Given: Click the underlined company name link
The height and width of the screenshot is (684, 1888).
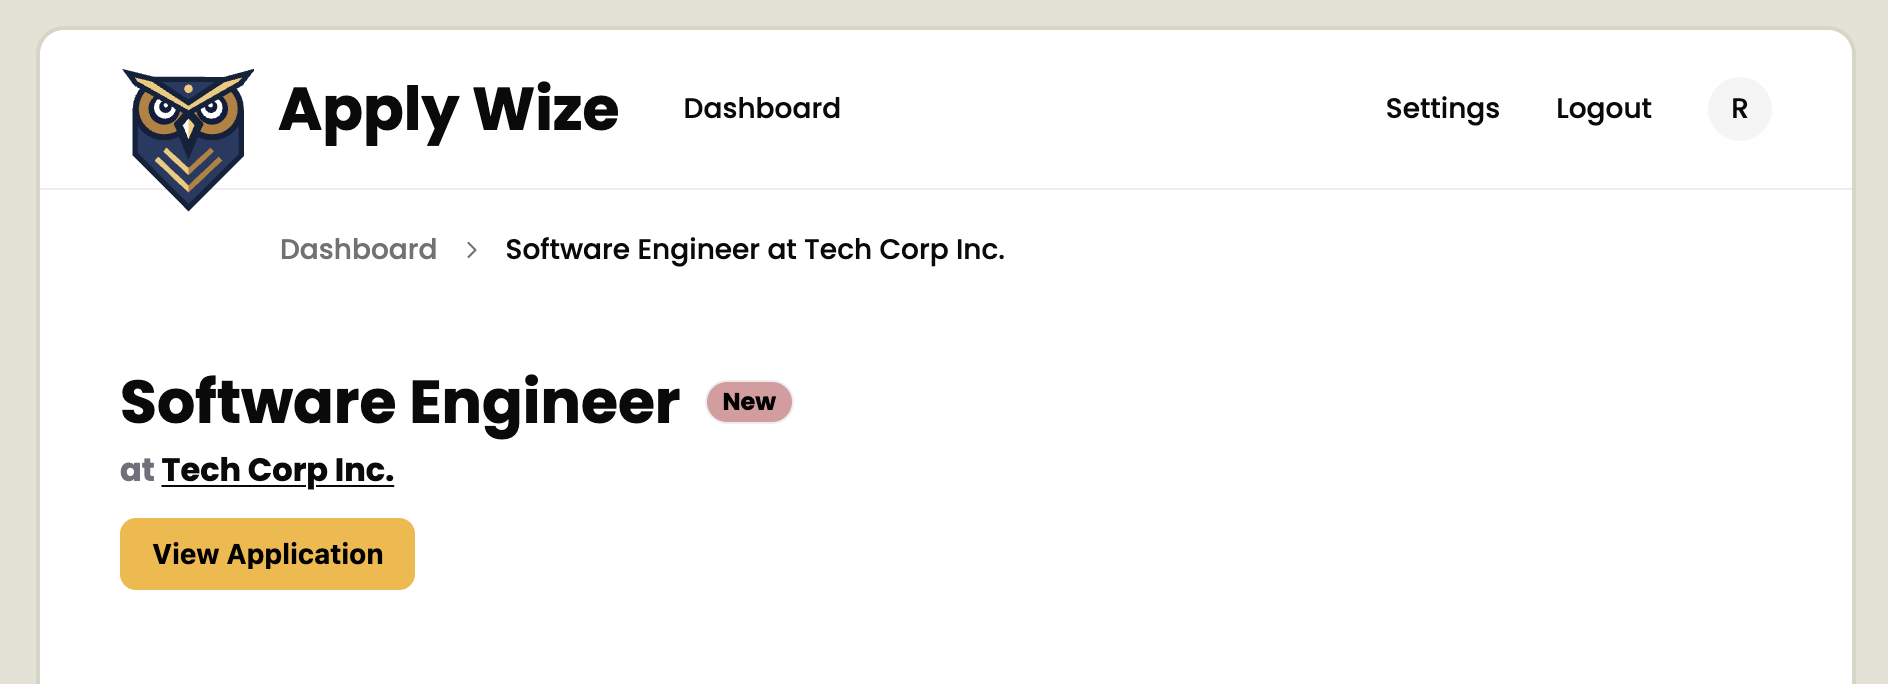Looking at the screenshot, I should pyautogui.click(x=278, y=469).
